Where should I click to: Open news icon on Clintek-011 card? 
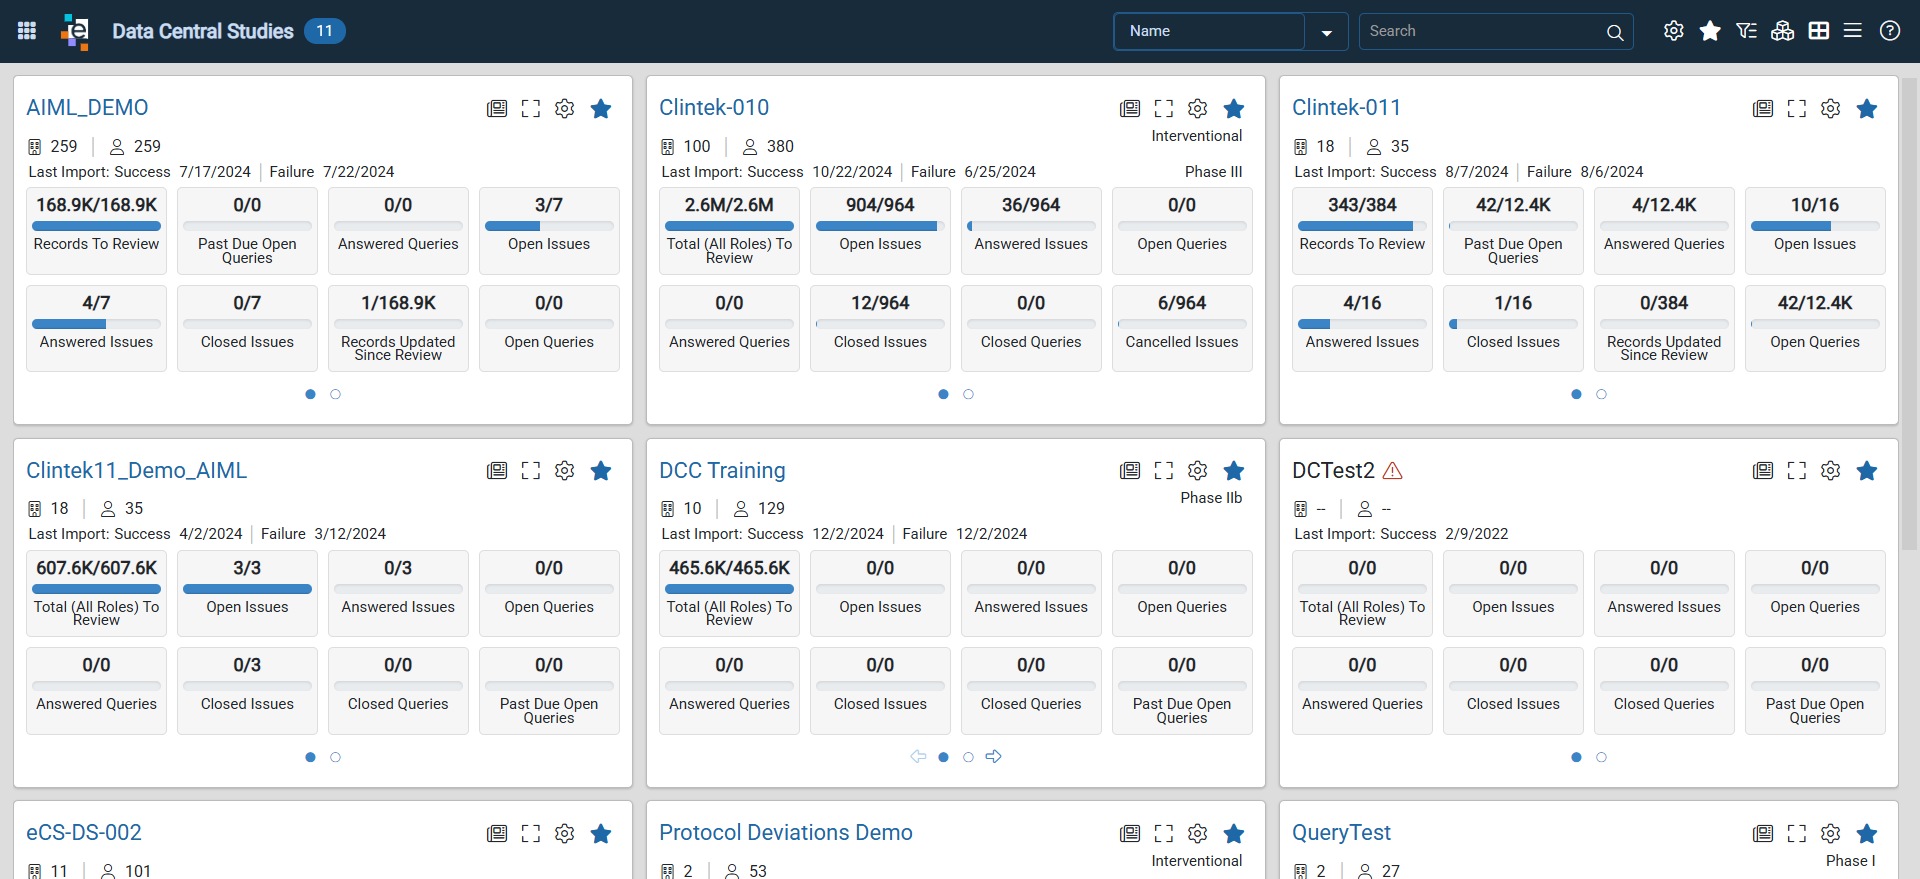[1763, 108]
